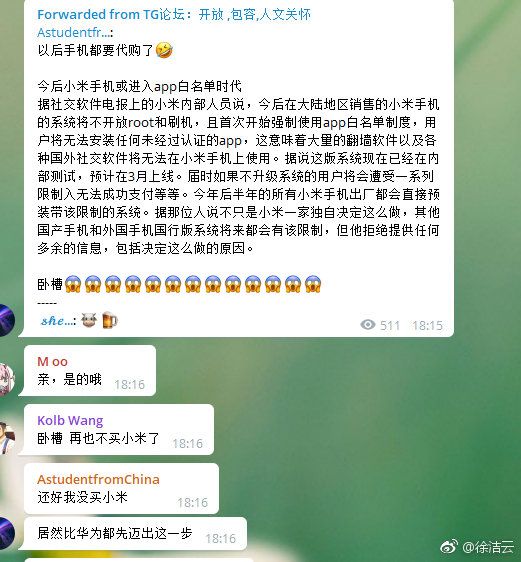Image resolution: width=521 pixels, height=562 pixels.
Task: Open the TG论坛 forwarded channel link
Action: 174,15
